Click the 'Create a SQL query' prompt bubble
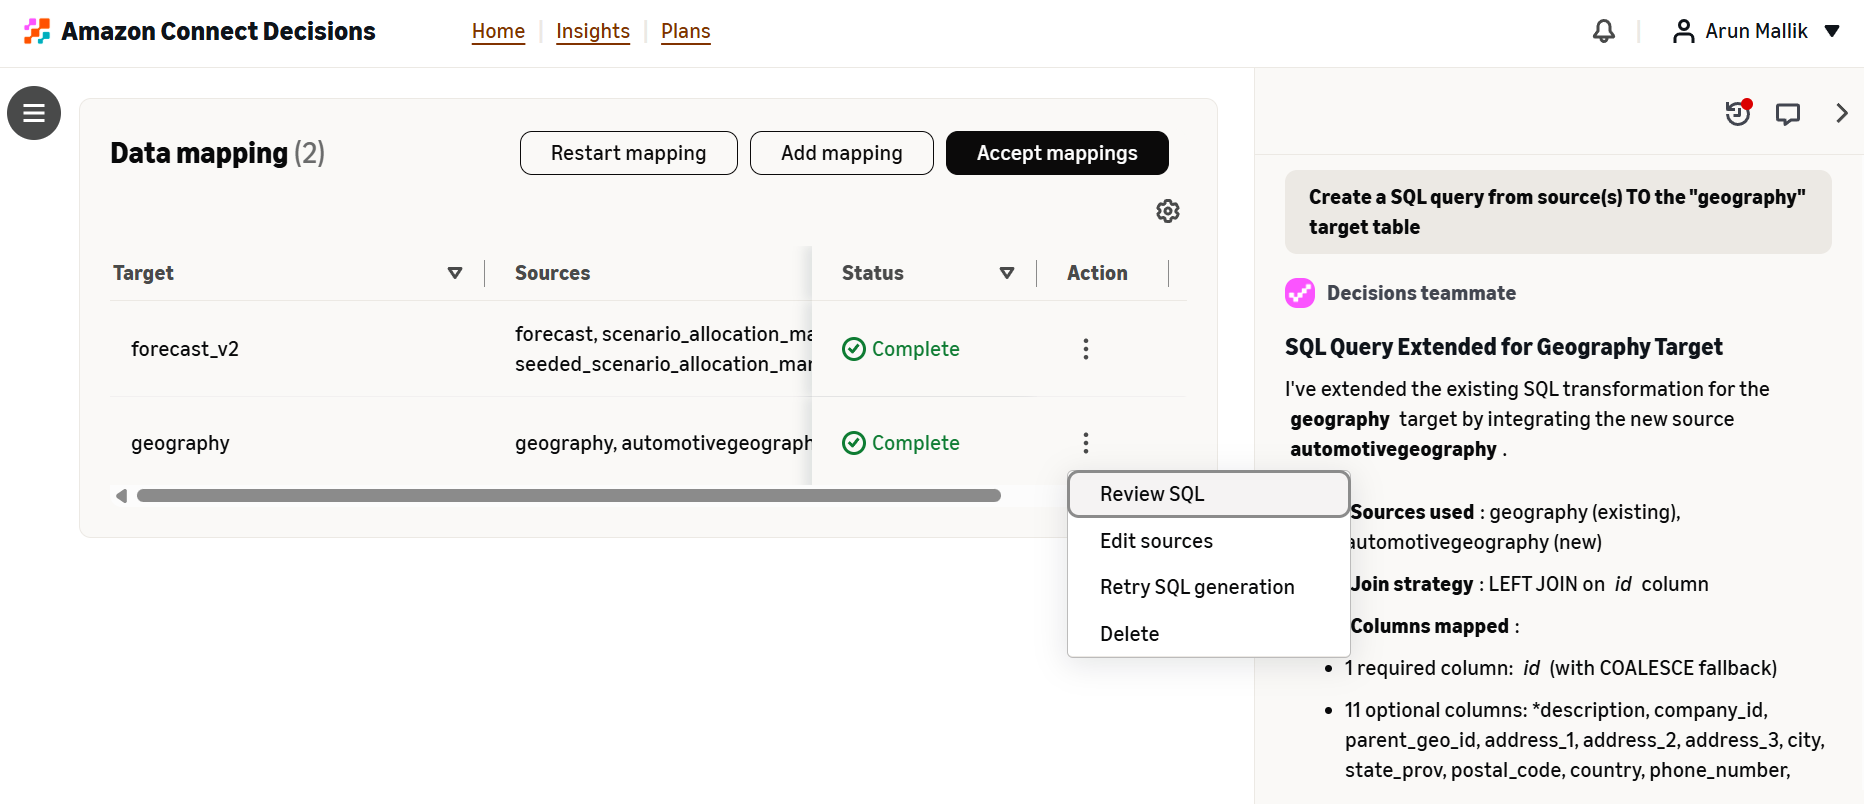 [1558, 212]
